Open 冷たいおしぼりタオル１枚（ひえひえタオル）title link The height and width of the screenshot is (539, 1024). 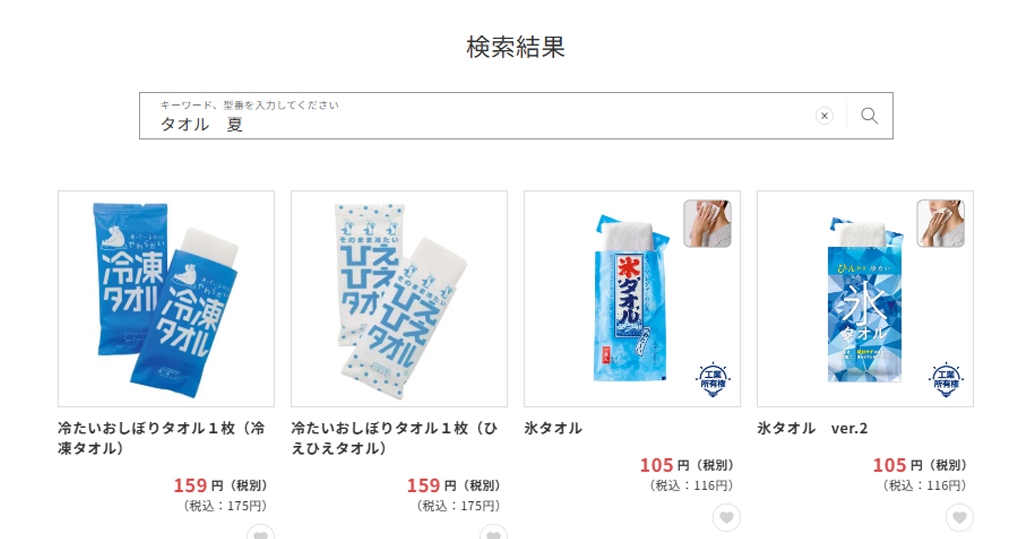pyautogui.click(x=394, y=438)
